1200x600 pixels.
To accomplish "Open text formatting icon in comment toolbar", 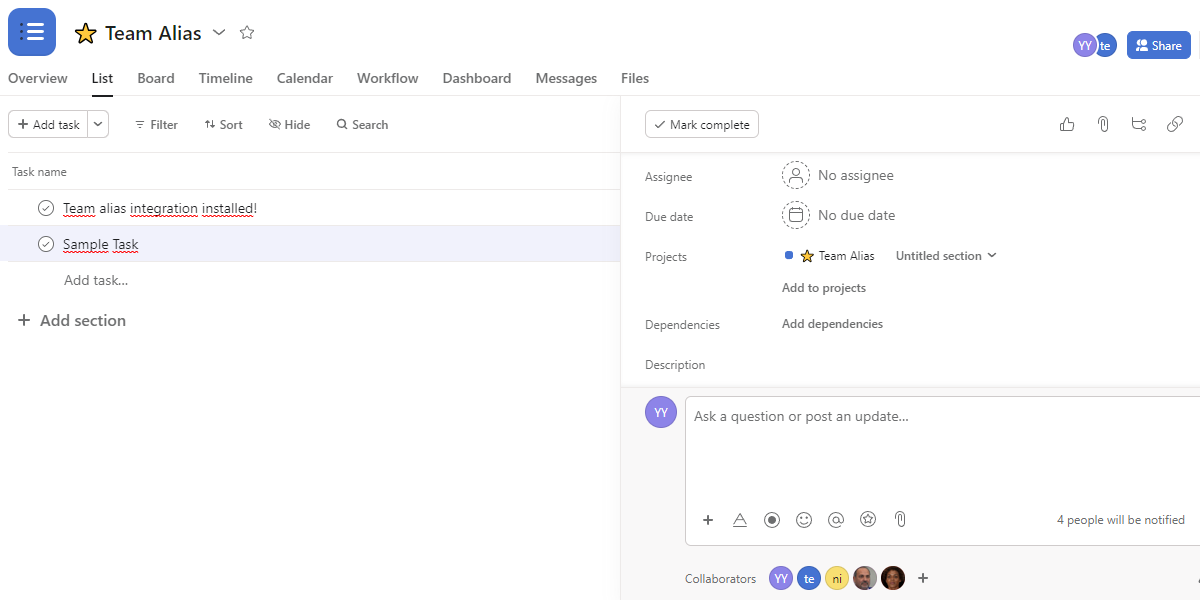I will 740,520.
